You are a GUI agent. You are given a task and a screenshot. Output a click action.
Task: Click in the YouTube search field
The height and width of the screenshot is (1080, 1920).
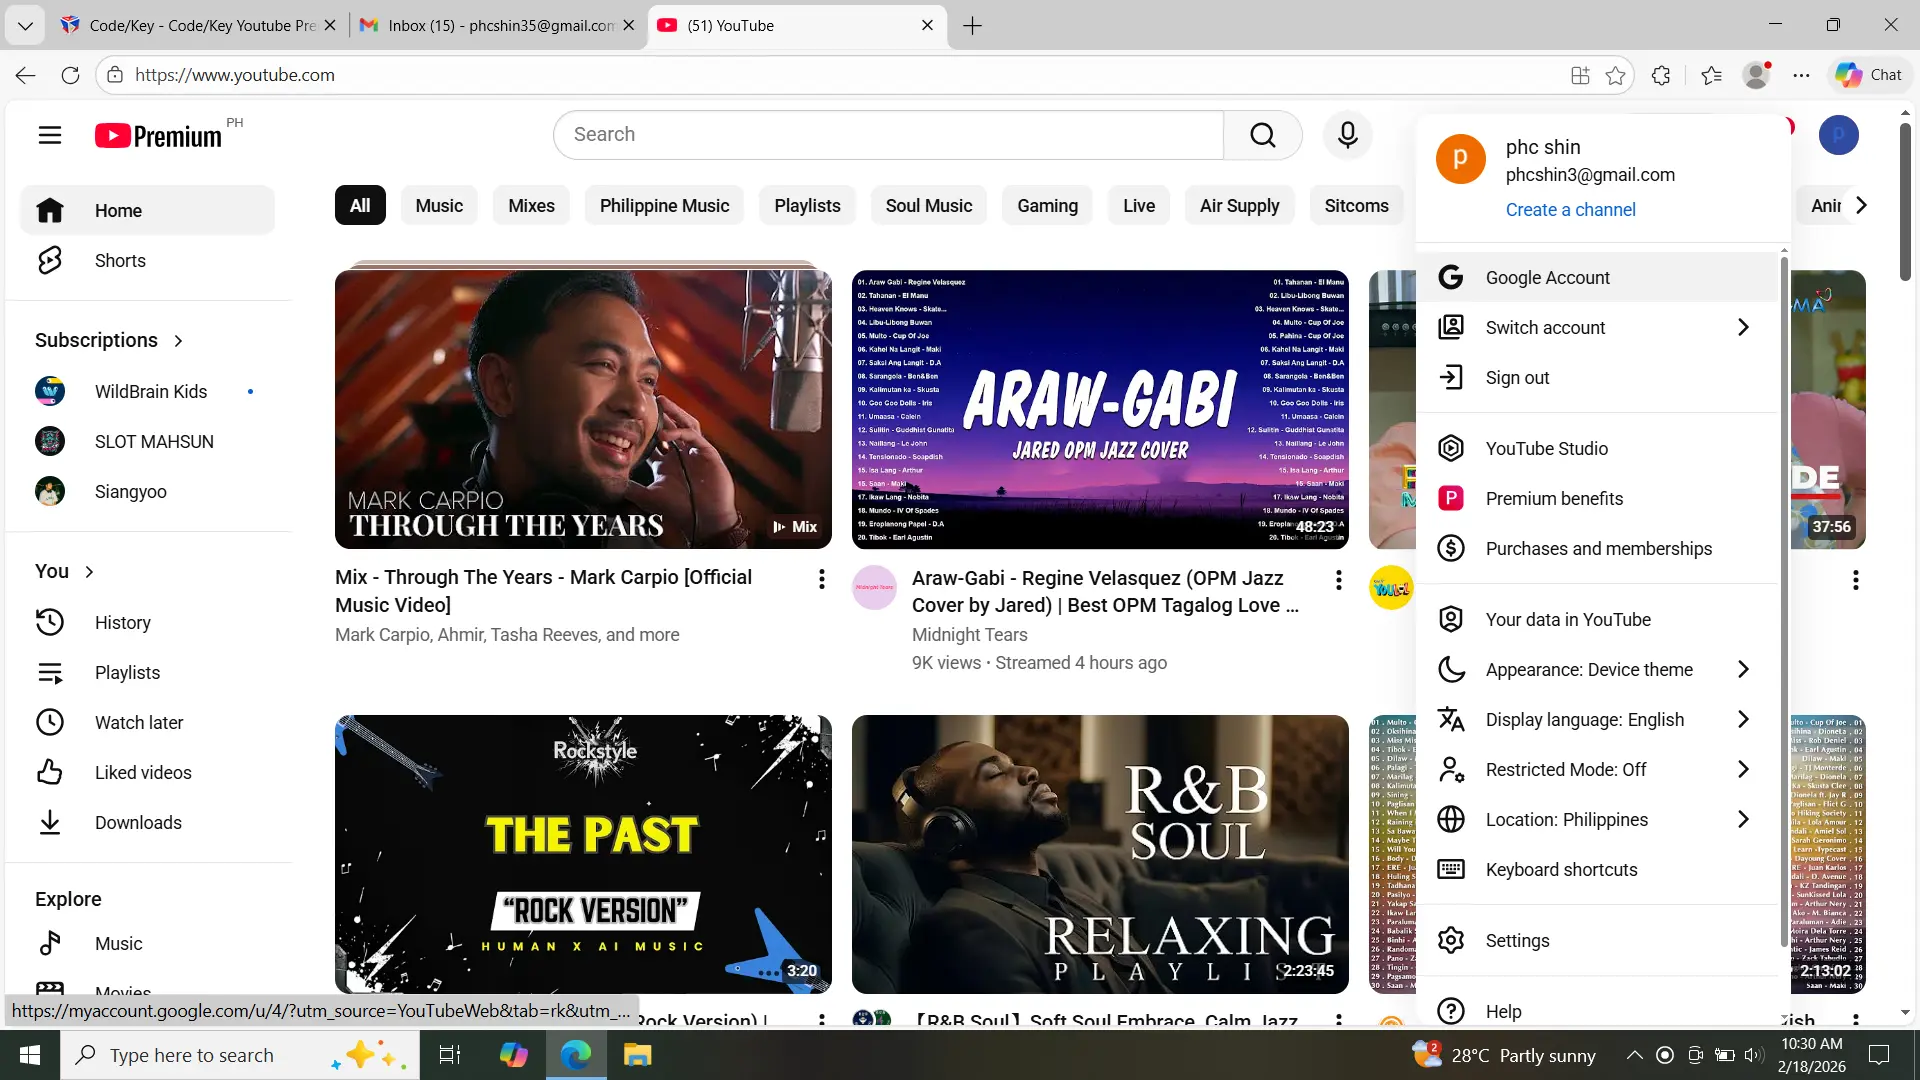point(889,135)
